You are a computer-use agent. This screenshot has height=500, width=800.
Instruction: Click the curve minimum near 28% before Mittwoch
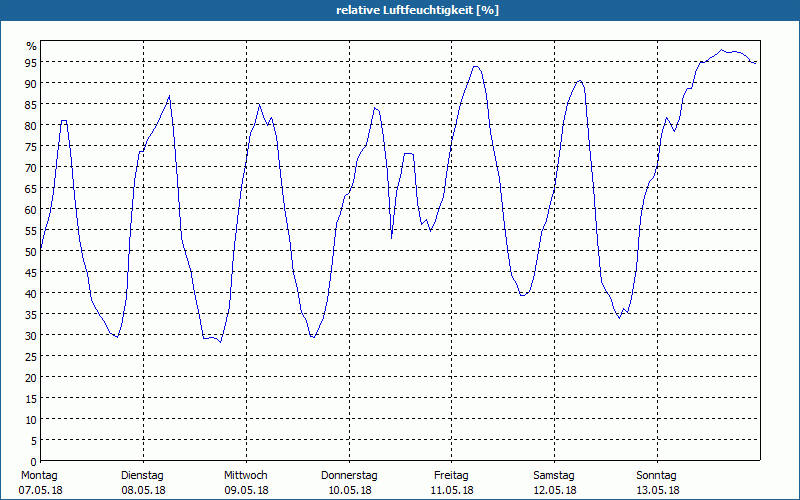220,342
